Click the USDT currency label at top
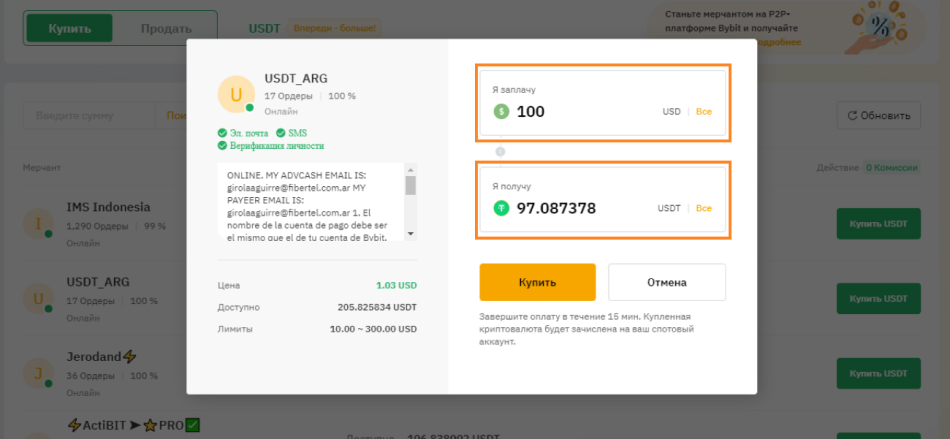This screenshot has height=439, width=950. pos(264,28)
